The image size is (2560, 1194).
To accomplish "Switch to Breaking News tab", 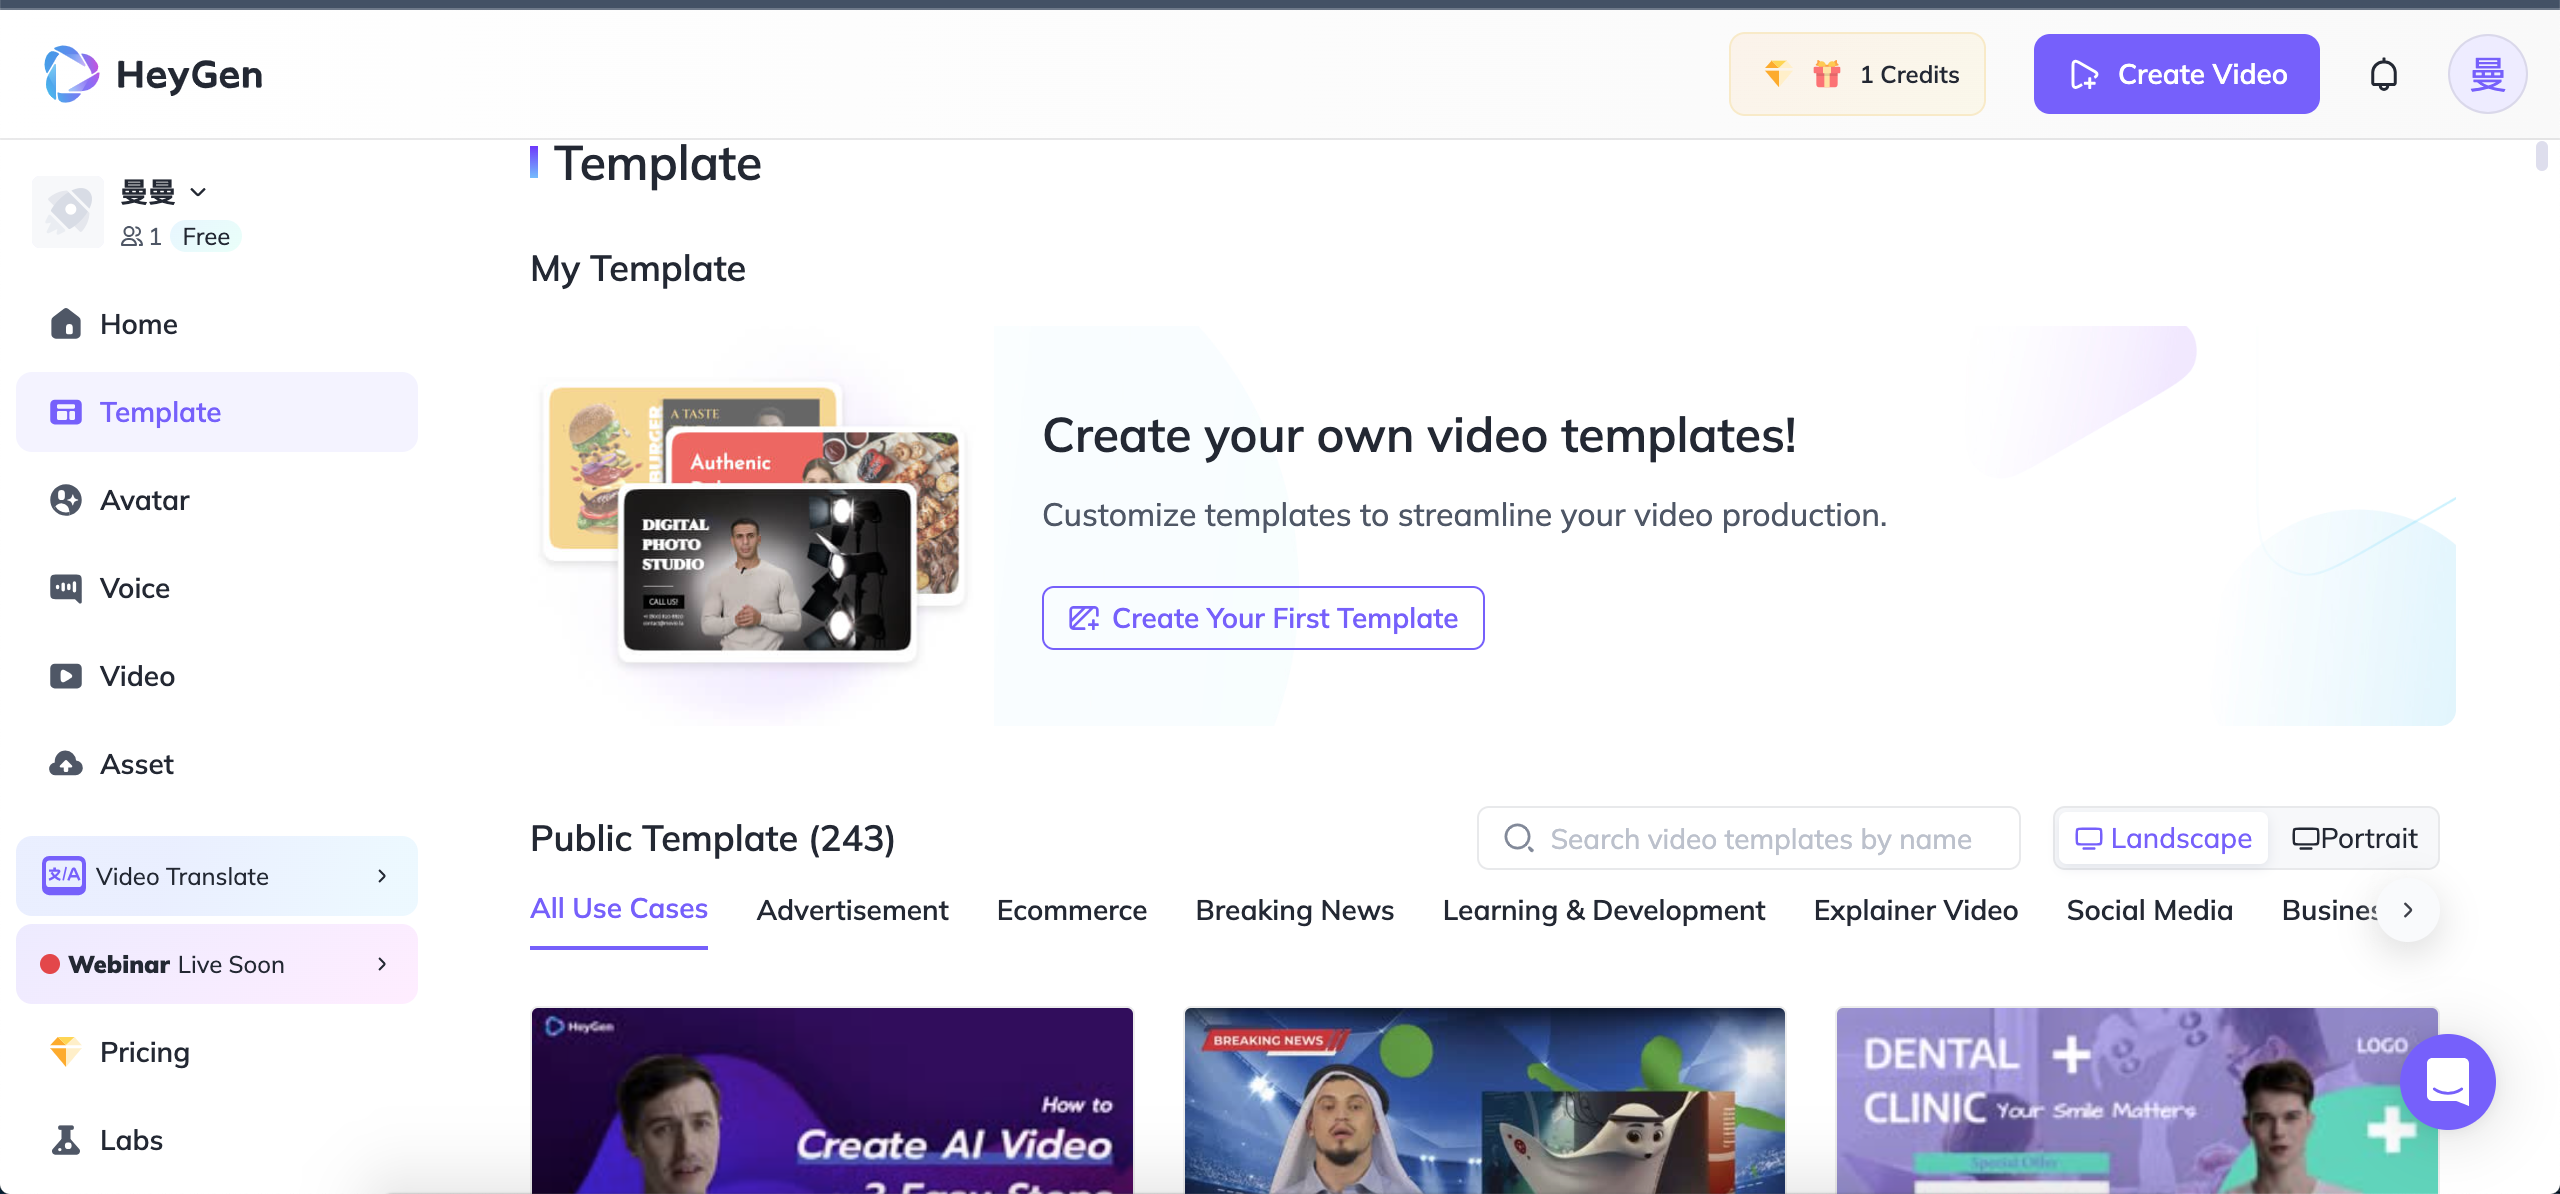I will (x=1295, y=910).
